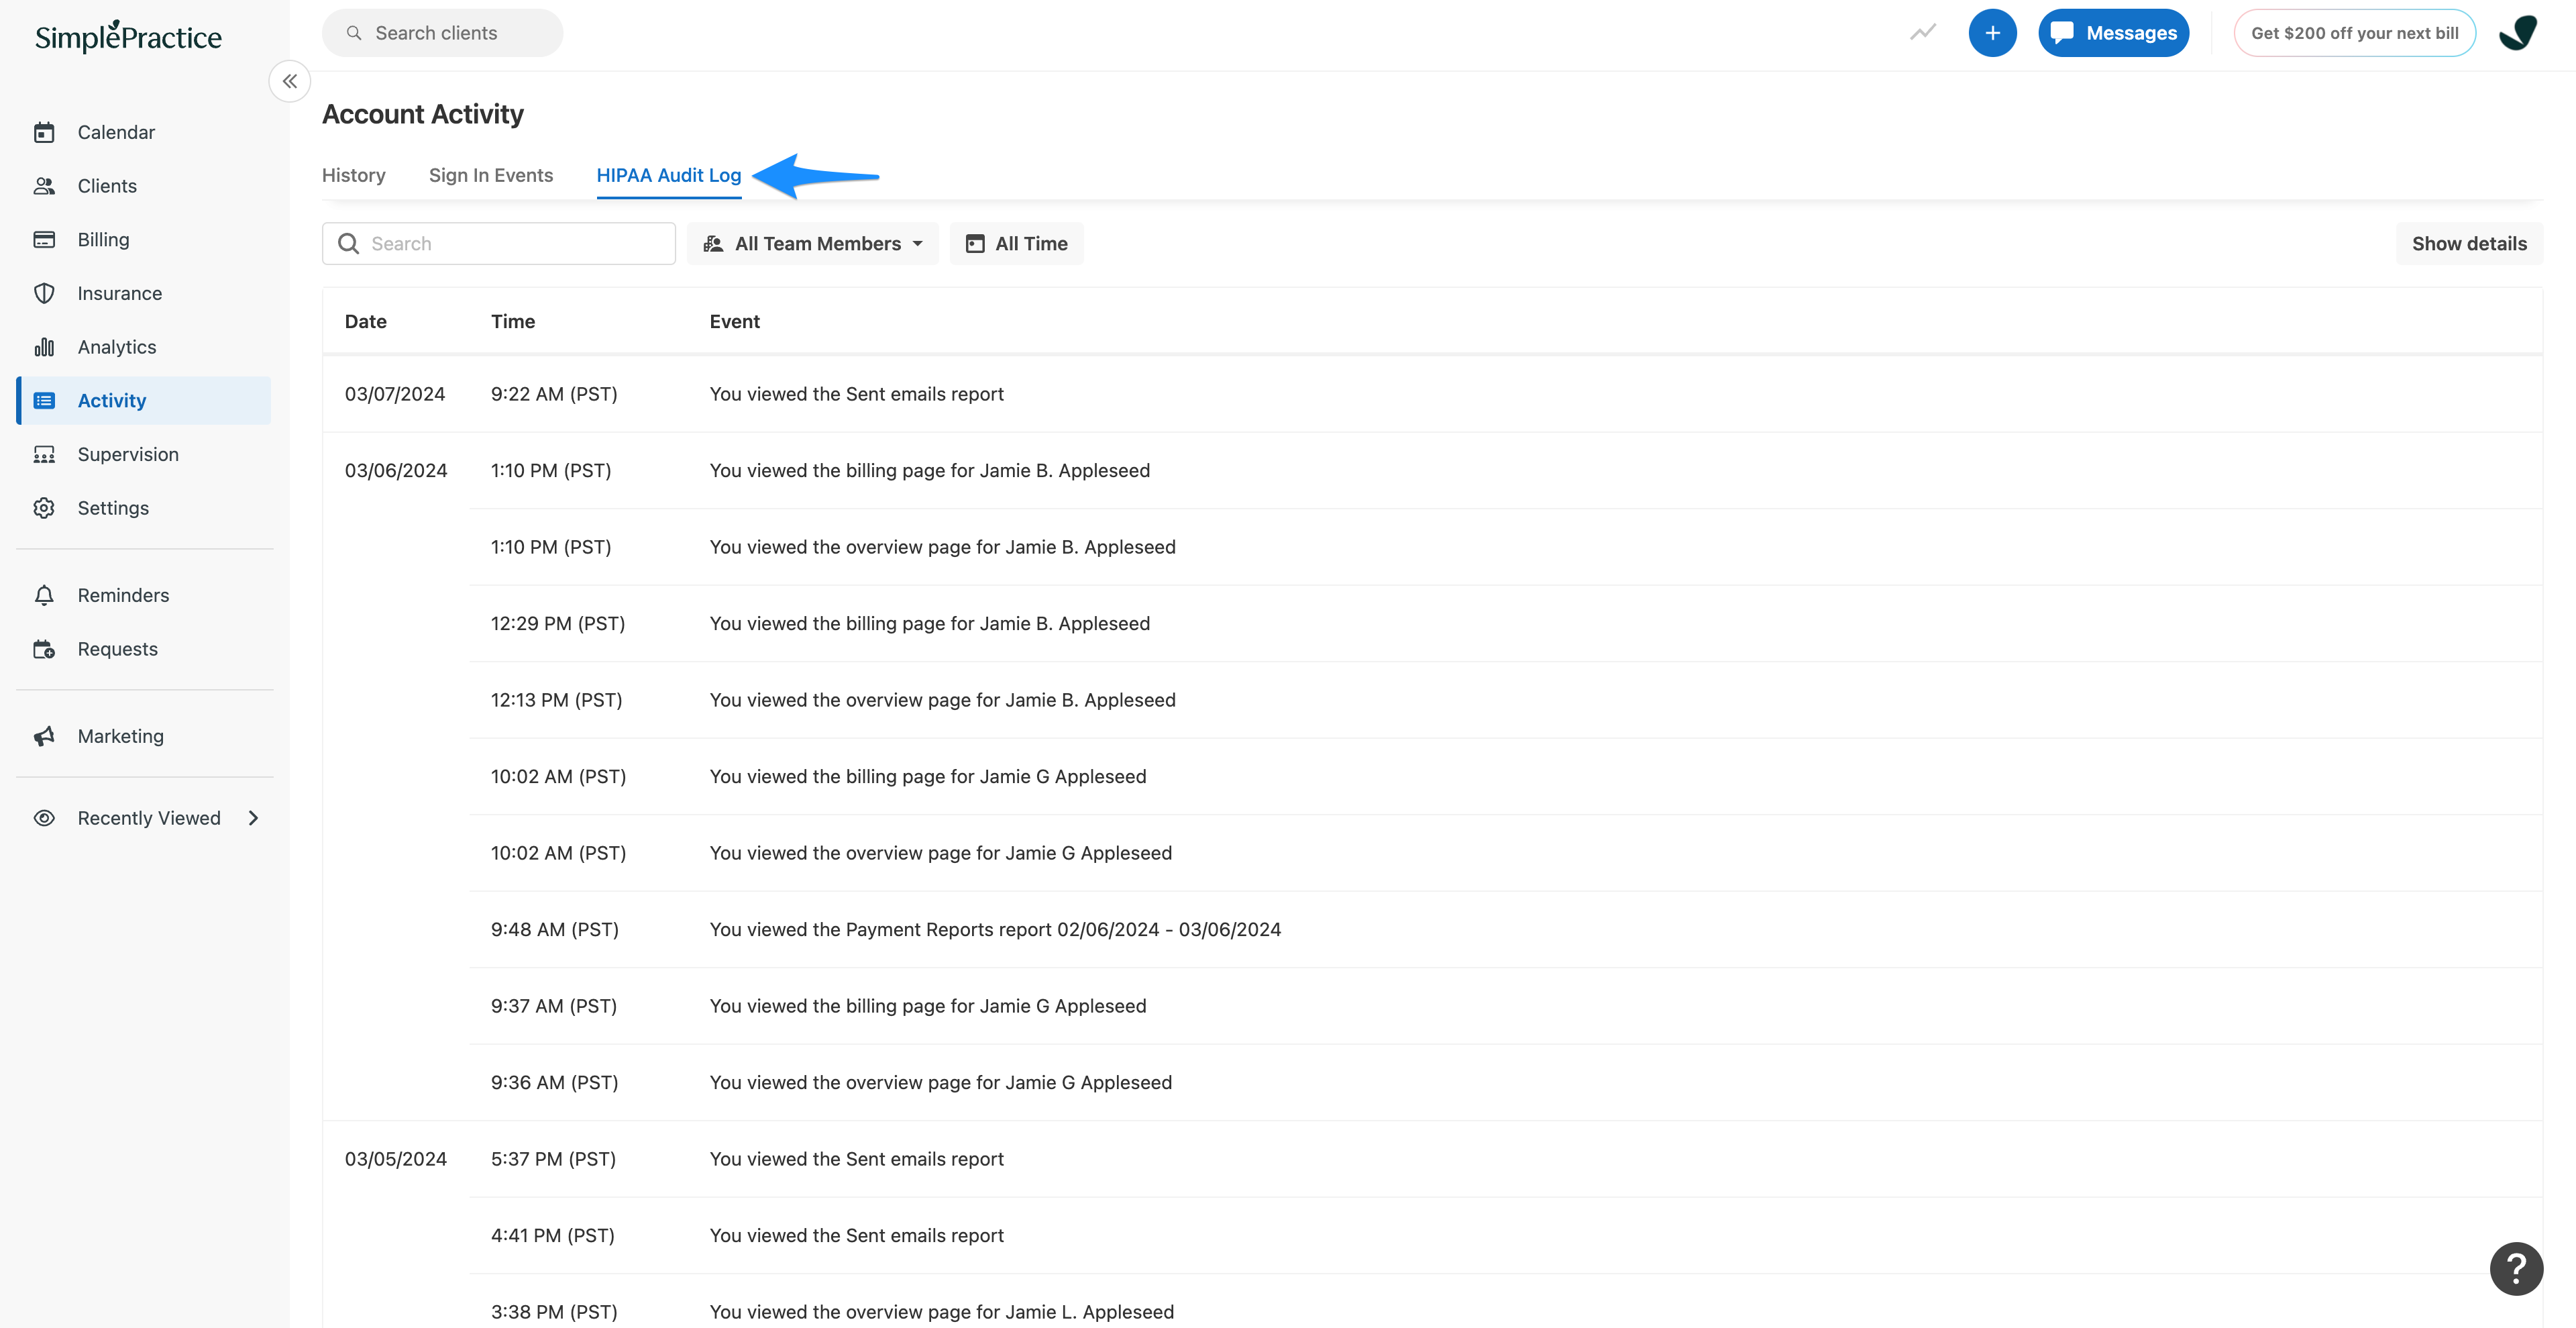
Task: Click the 03/06/2024 date cell
Action: pos(396,470)
